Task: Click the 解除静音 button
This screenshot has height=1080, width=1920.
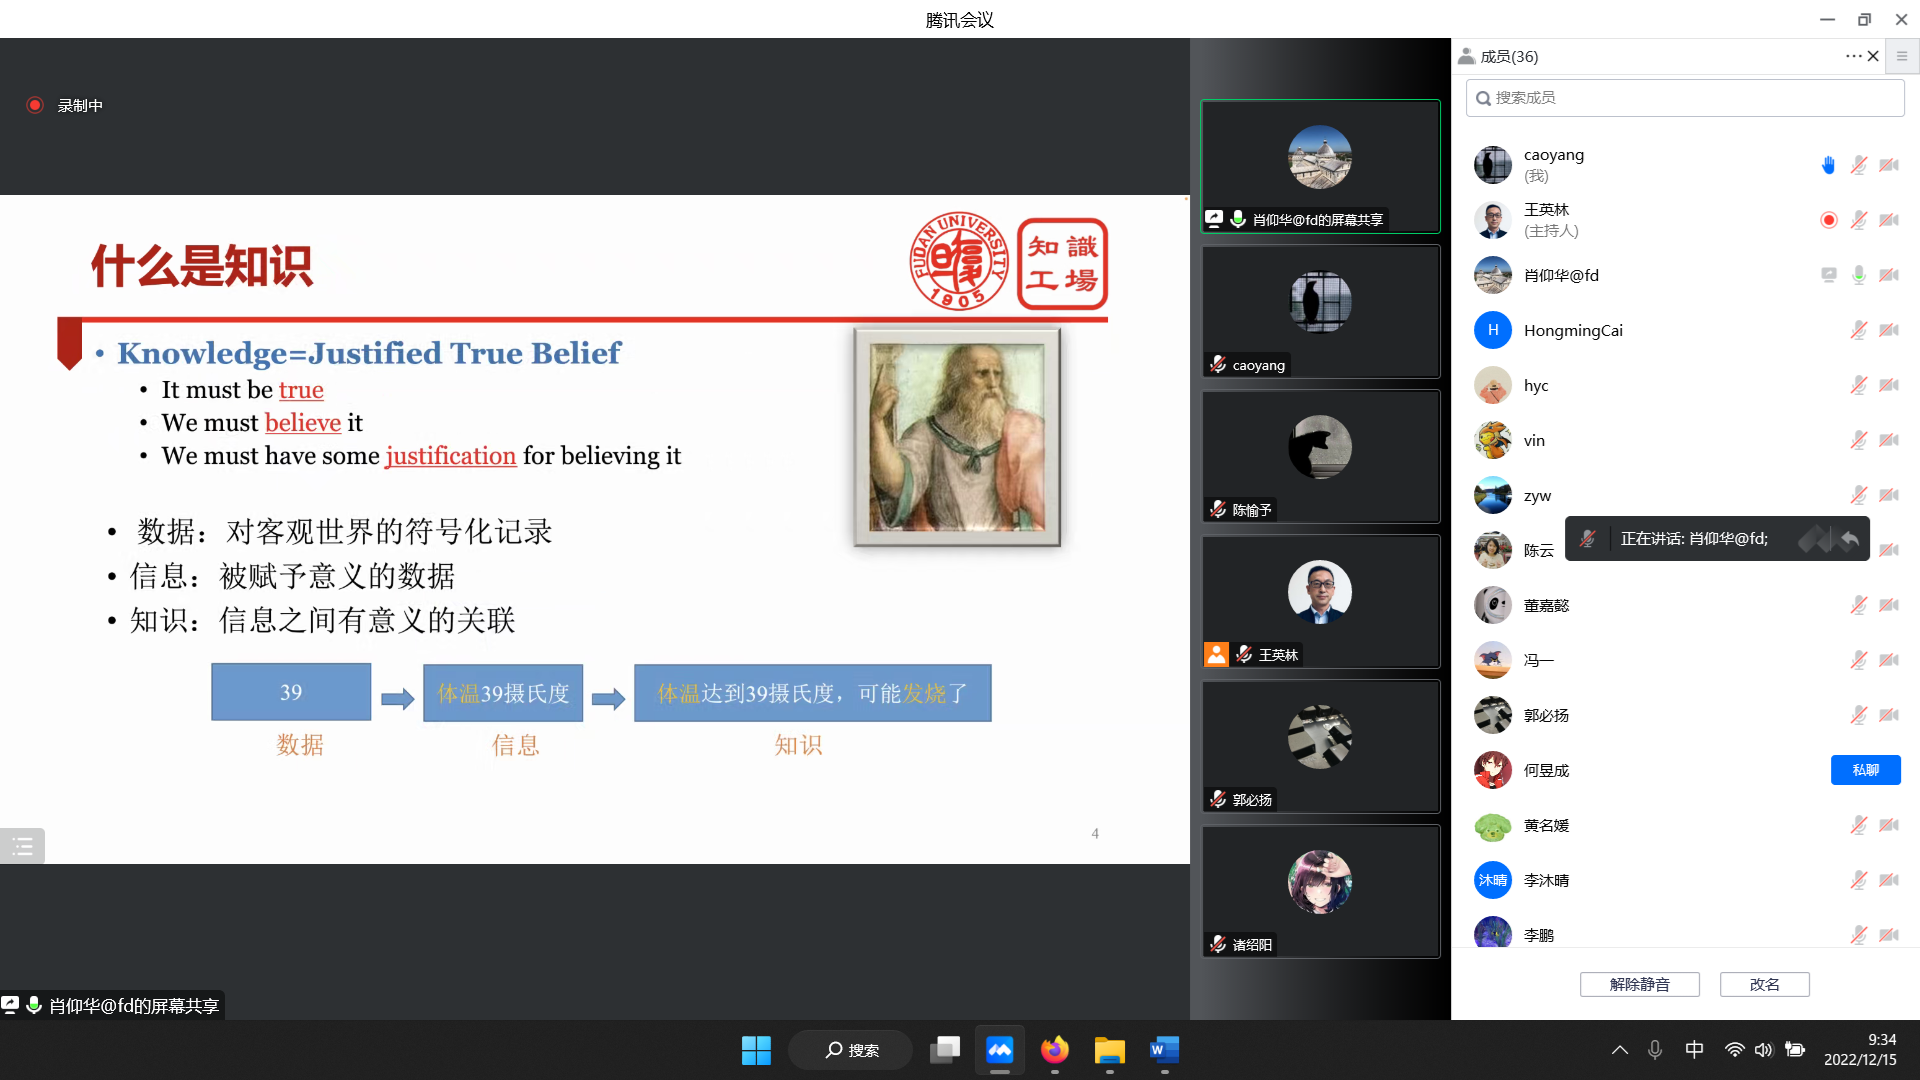Action: pos(1639,984)
